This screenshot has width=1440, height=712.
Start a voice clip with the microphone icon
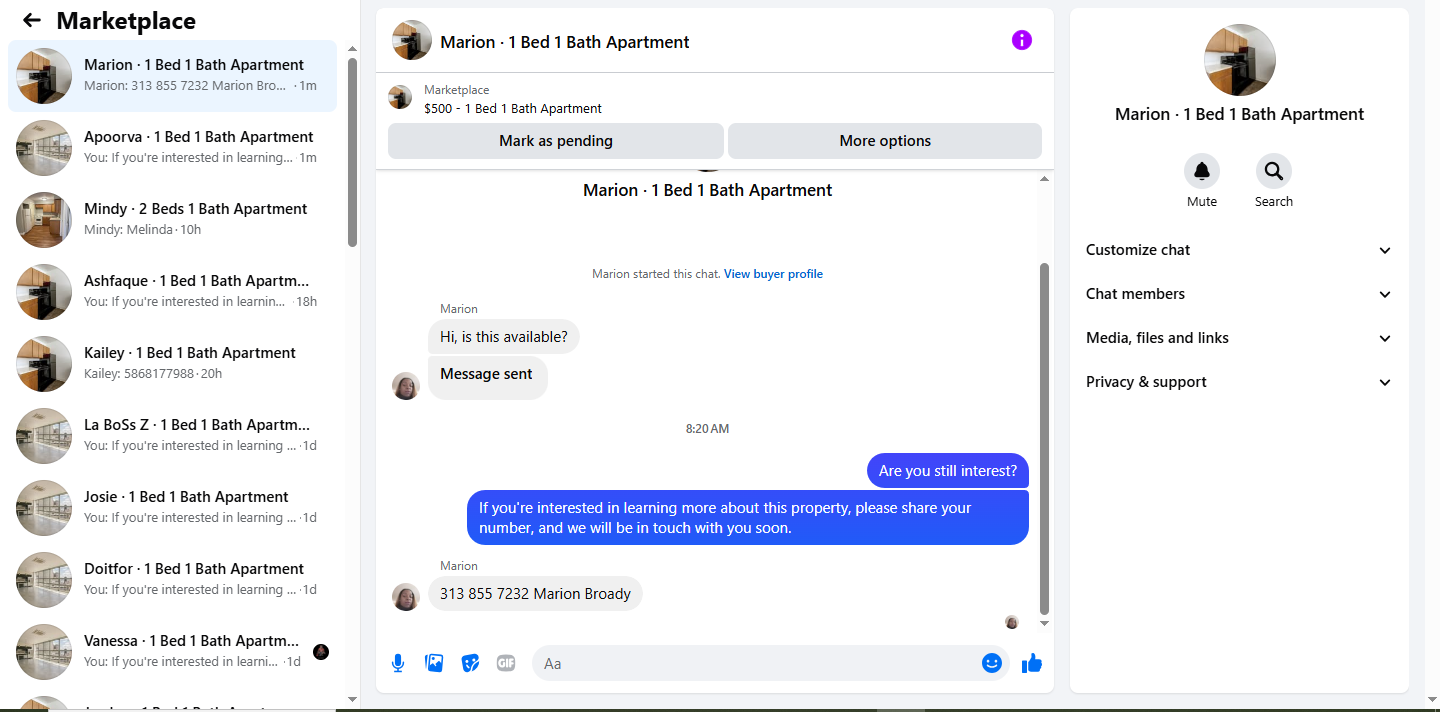[398, 663]
